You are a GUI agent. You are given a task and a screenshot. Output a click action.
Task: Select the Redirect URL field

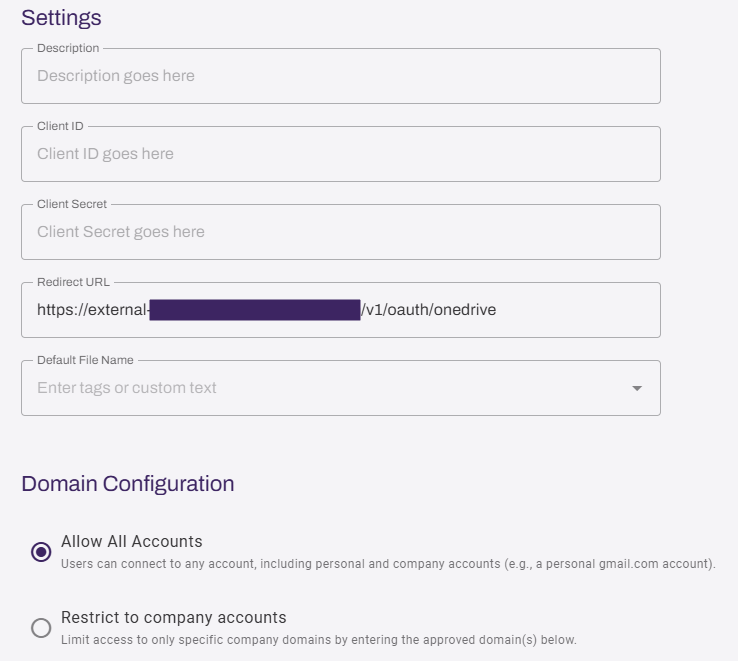pos(341,310)
